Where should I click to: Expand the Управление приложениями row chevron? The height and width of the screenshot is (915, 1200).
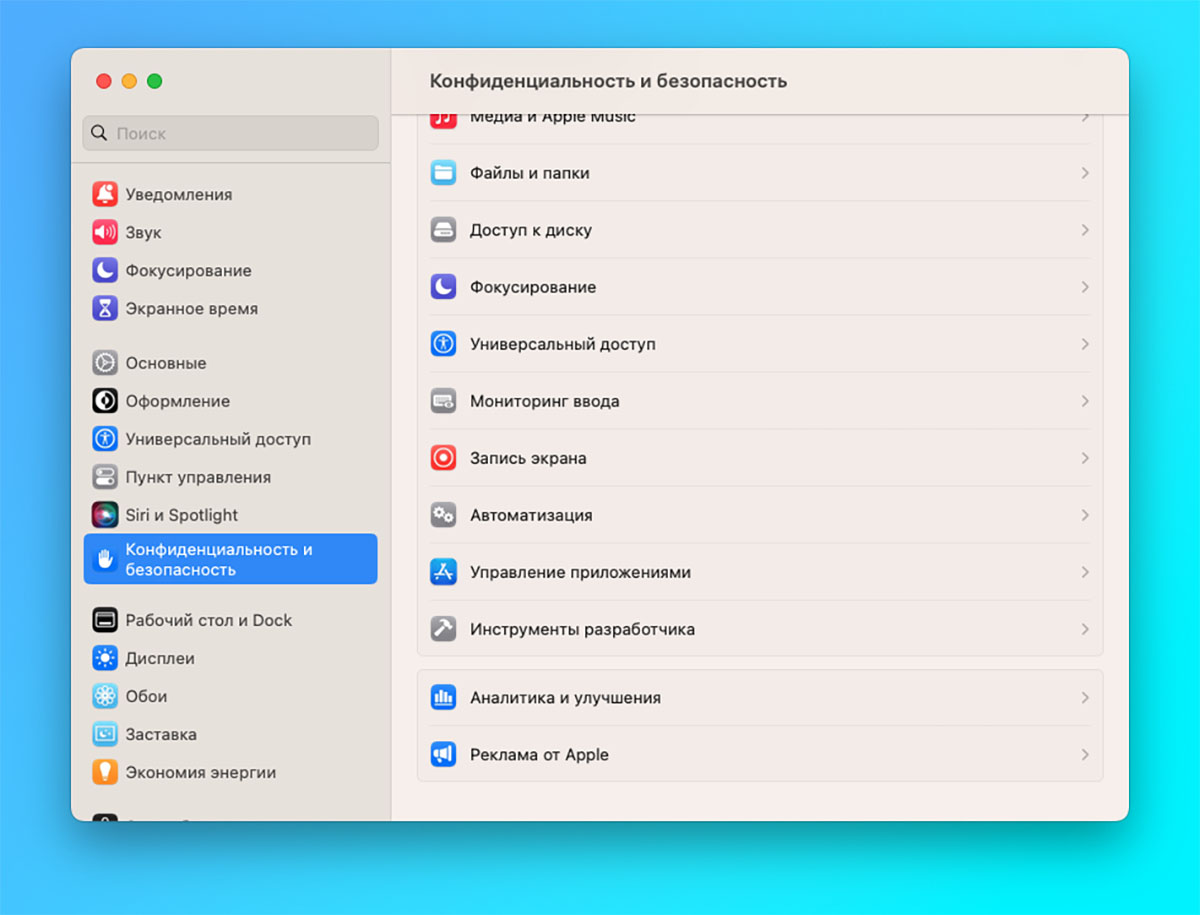click(x=1085, y=572)
